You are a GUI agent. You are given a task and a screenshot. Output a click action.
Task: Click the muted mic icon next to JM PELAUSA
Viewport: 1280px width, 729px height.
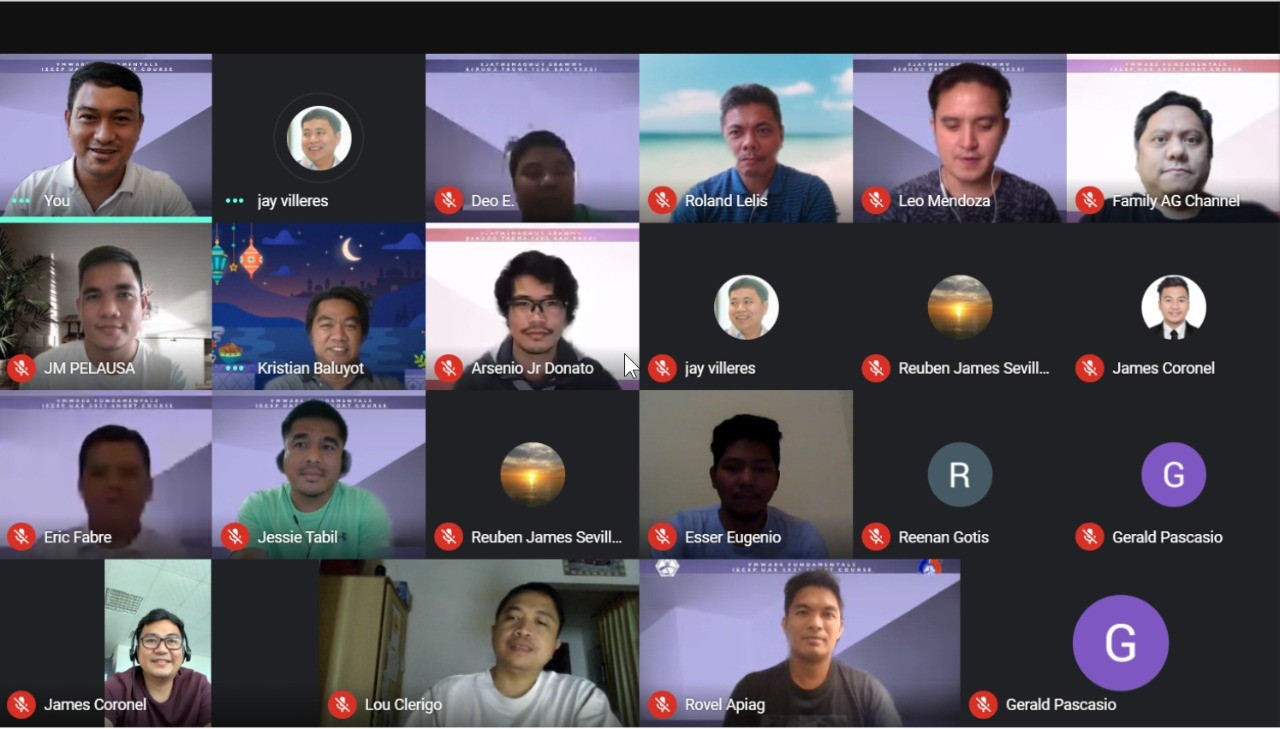coord(21,368)
